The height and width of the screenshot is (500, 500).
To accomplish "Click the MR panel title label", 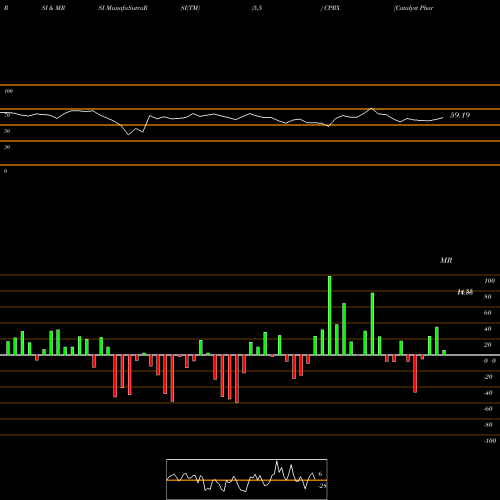I will pos(446,260).
